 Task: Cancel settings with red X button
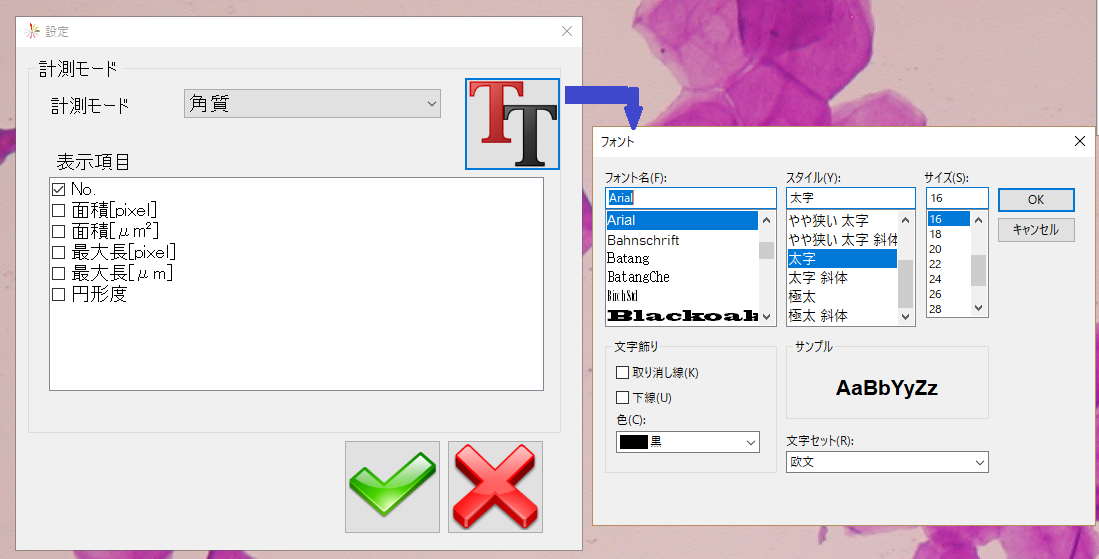[x=495, y=487]
